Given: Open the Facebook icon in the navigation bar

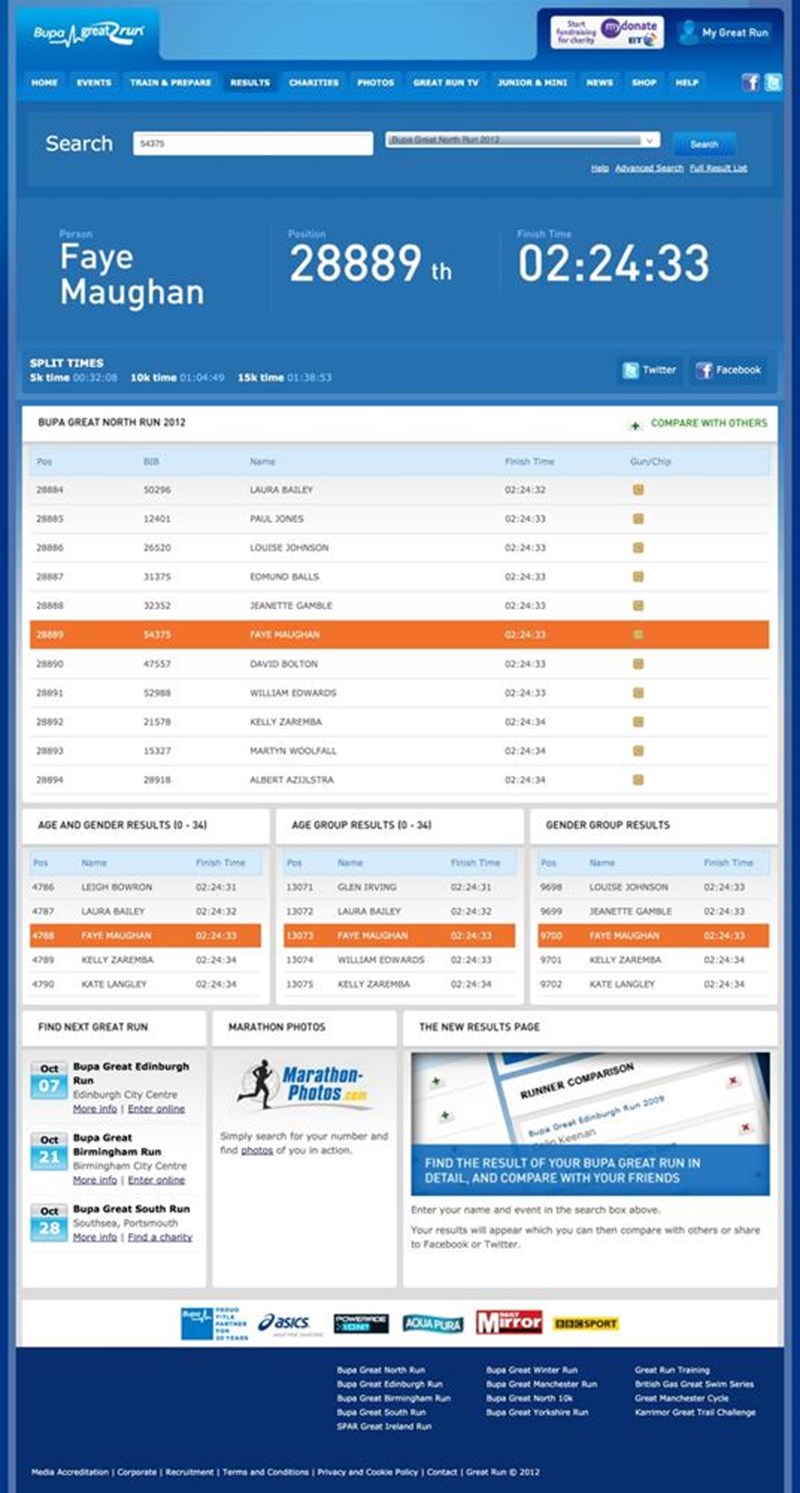Looking at the screenshot, I should click(x=751, y=83).
